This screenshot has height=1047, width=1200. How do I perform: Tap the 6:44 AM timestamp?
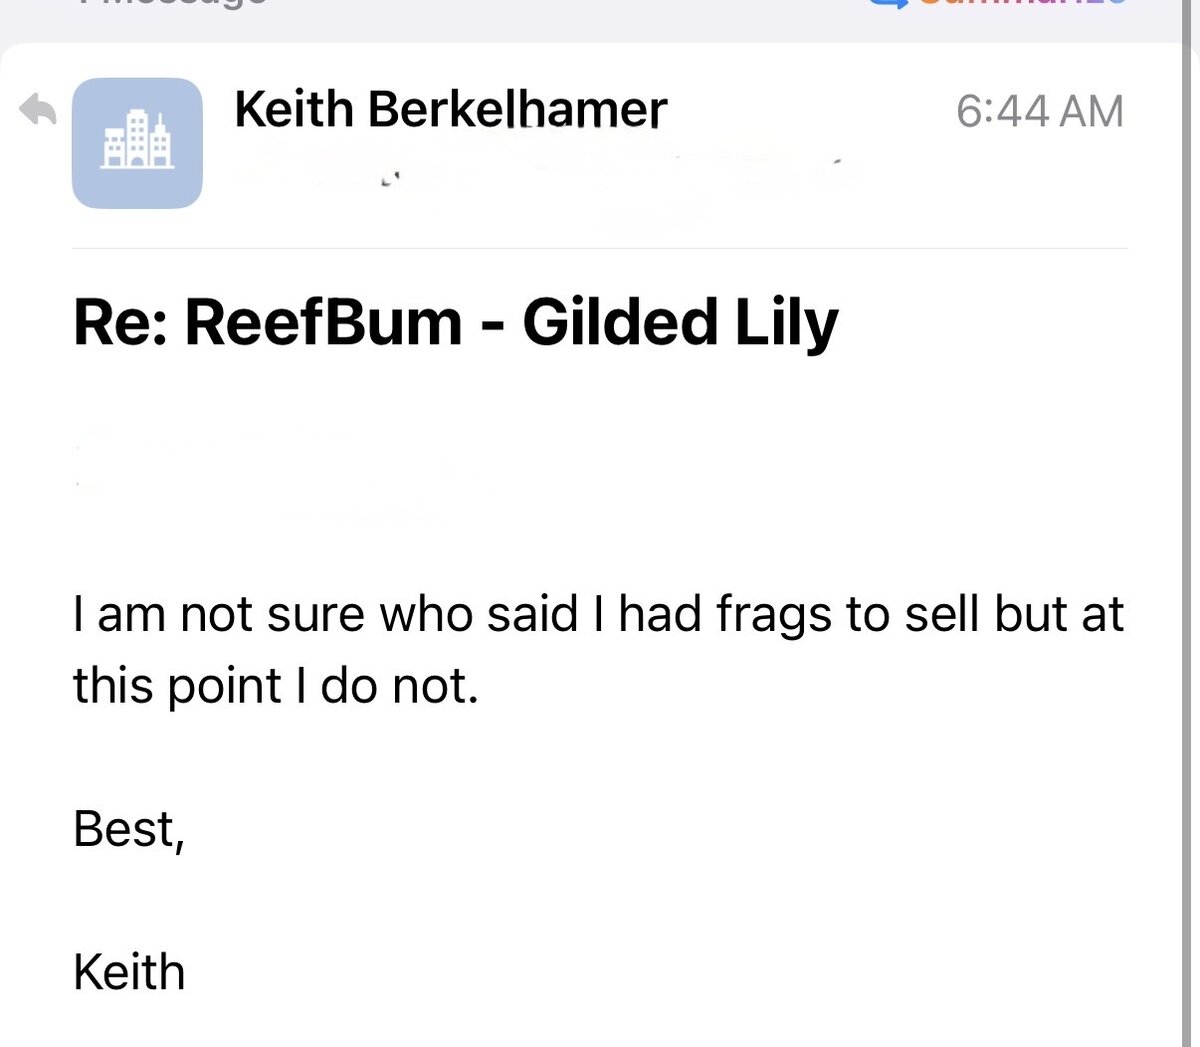(x=1040, y=110)
